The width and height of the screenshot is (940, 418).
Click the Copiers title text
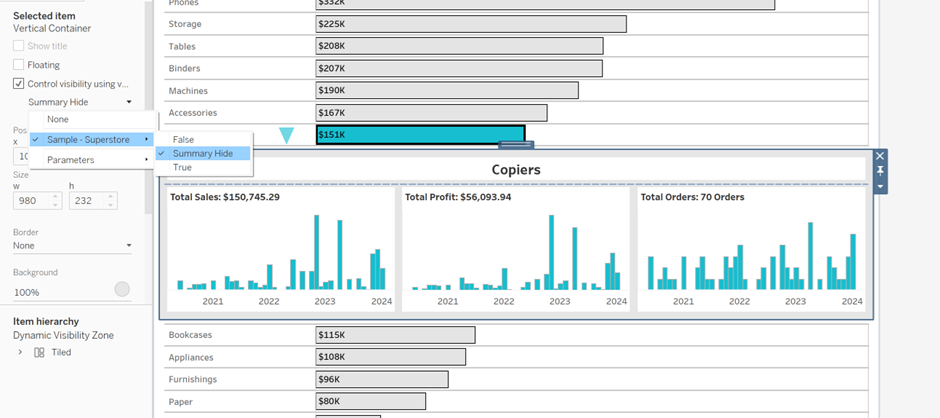(x=516, y=170)
